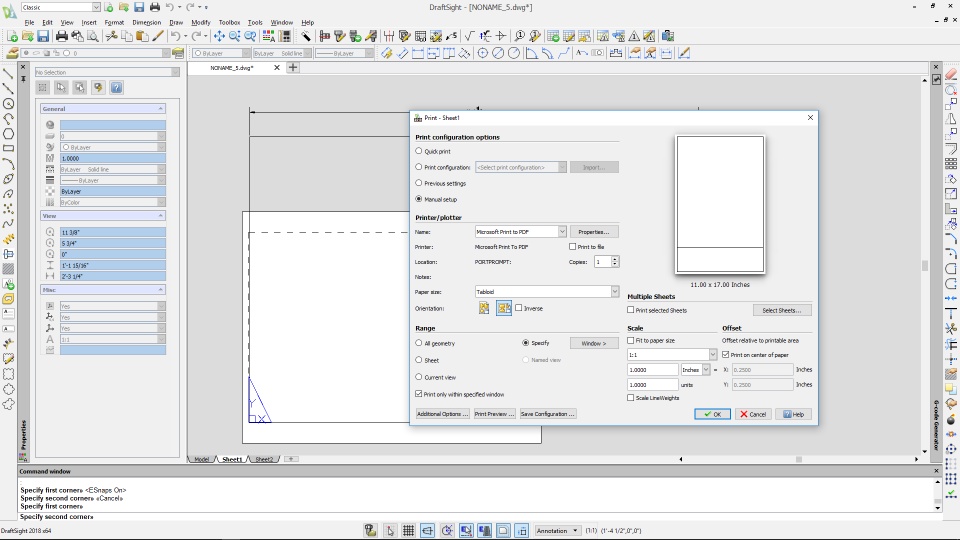Click the Print Preview button
This screenshot has width=960, height=540.
click(494, 414)
